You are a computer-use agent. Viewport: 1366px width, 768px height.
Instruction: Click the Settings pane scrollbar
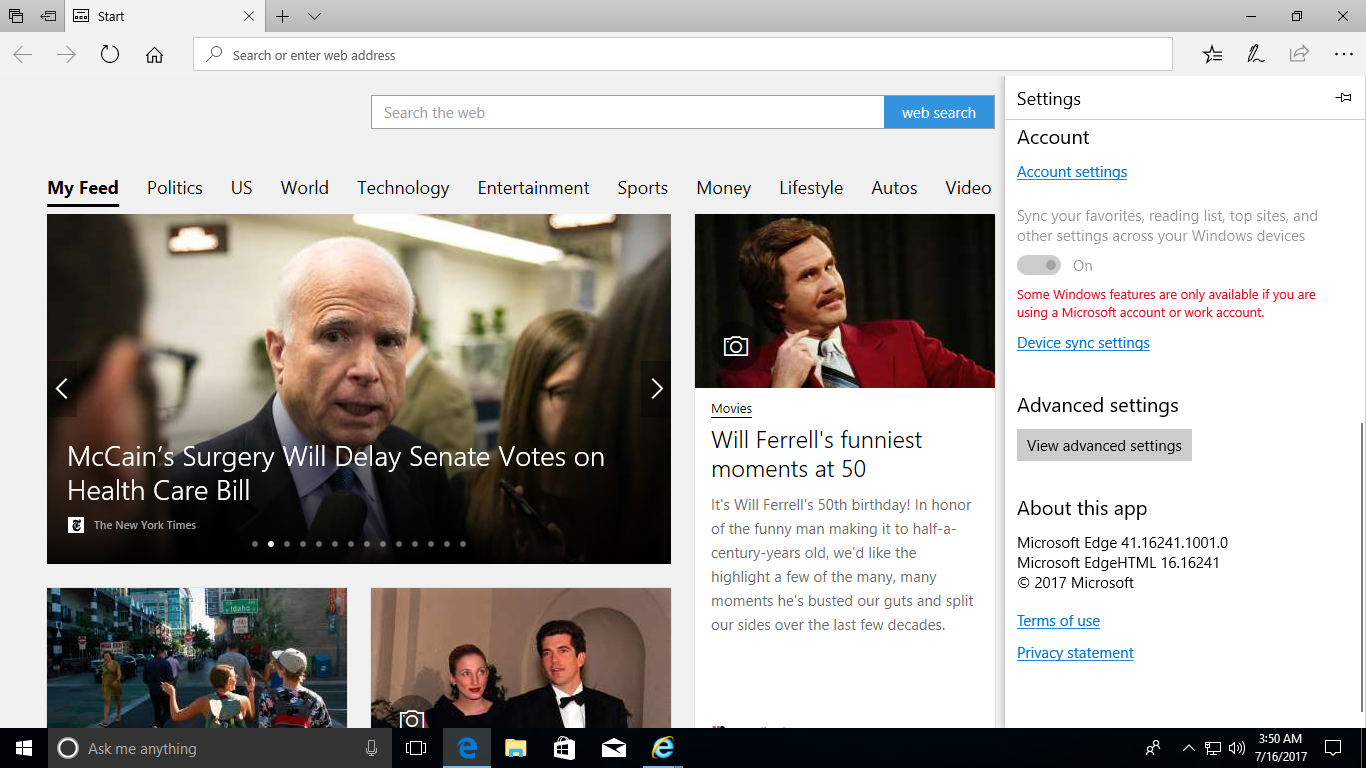(1360, 566)
